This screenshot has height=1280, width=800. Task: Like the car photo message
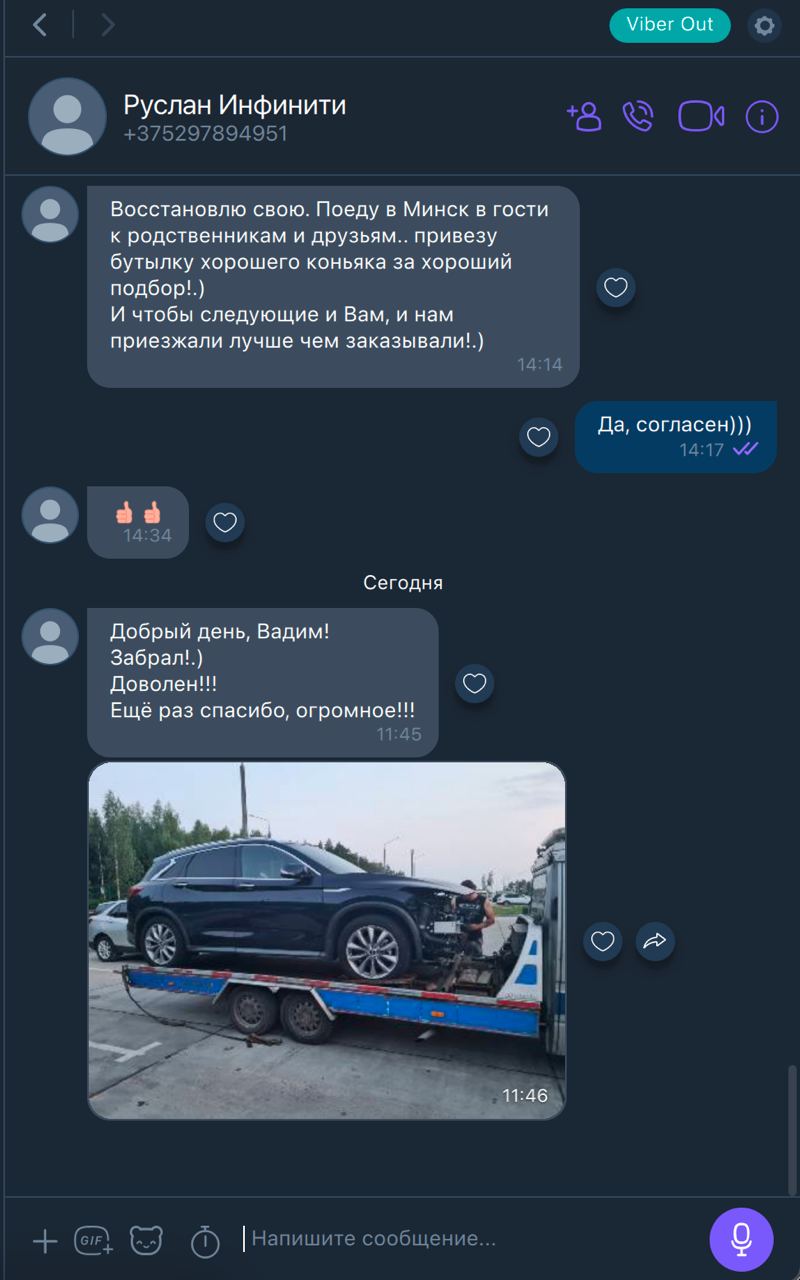click(x=602, y=941)
